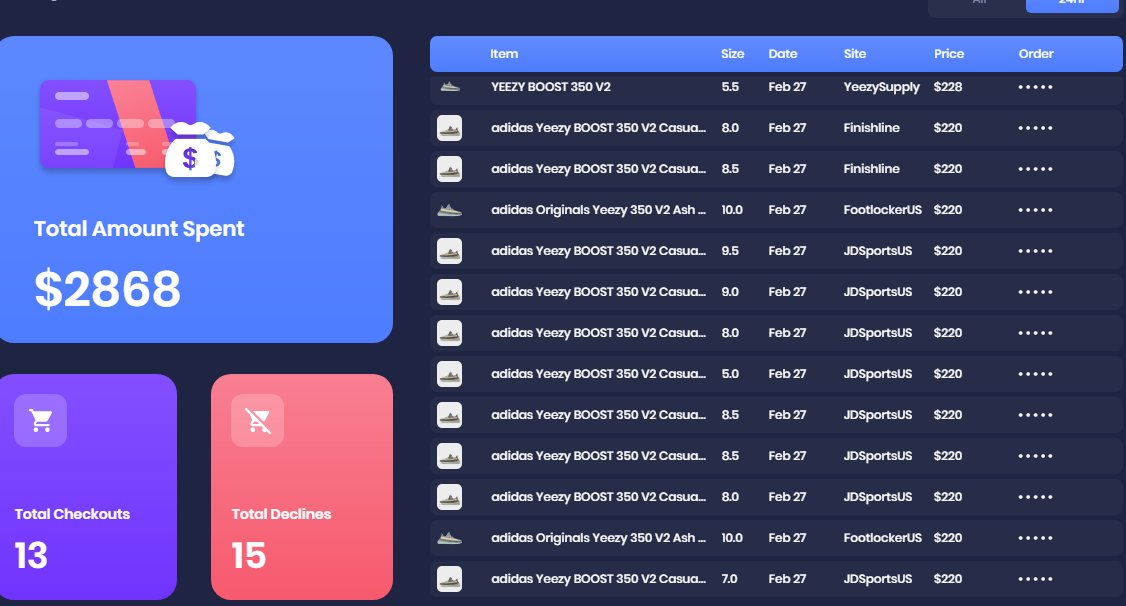Click the Feb 27 date in the JDSportsUS 7.0 row
Screen dimensions: 1126x606
[x=787, y=579]
